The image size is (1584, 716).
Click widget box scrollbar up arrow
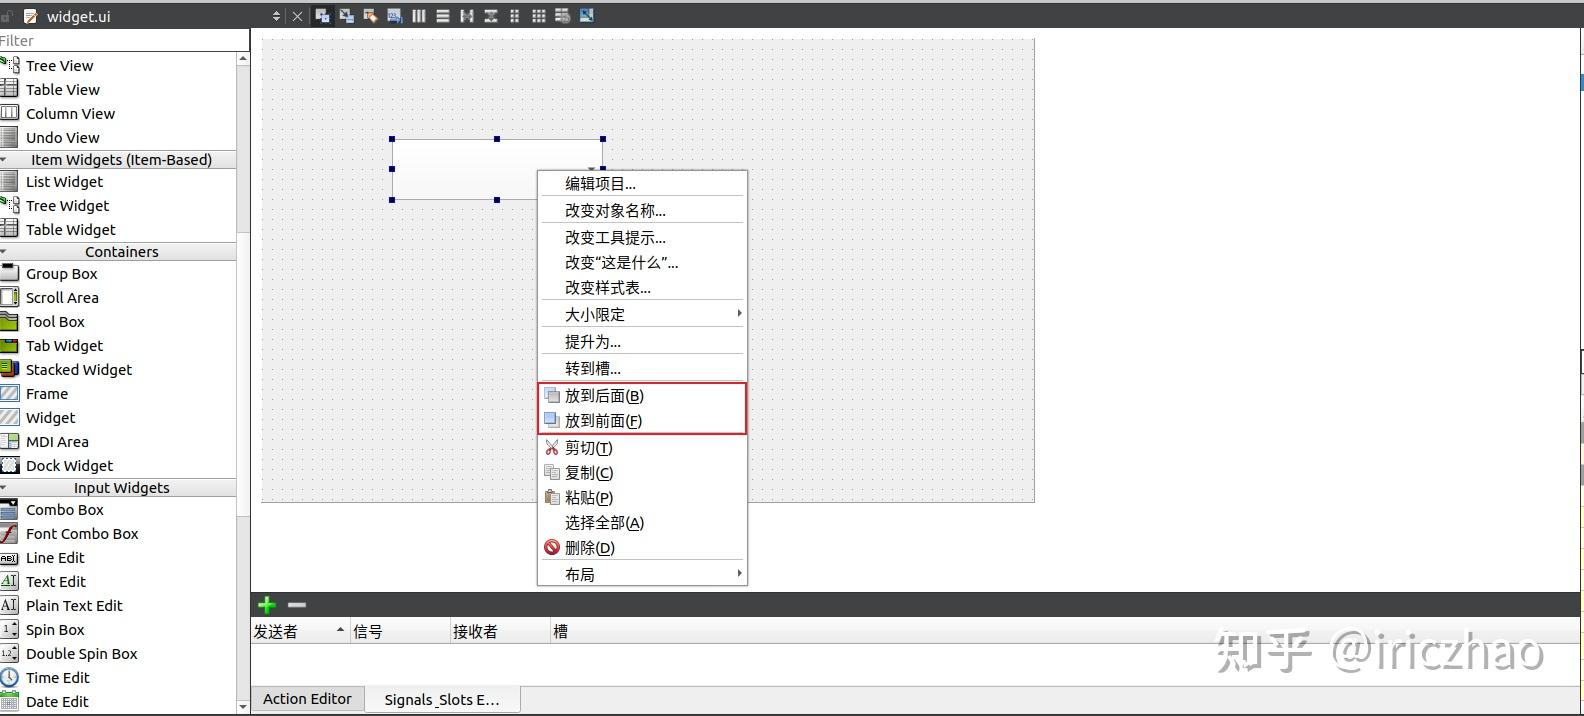243,59
